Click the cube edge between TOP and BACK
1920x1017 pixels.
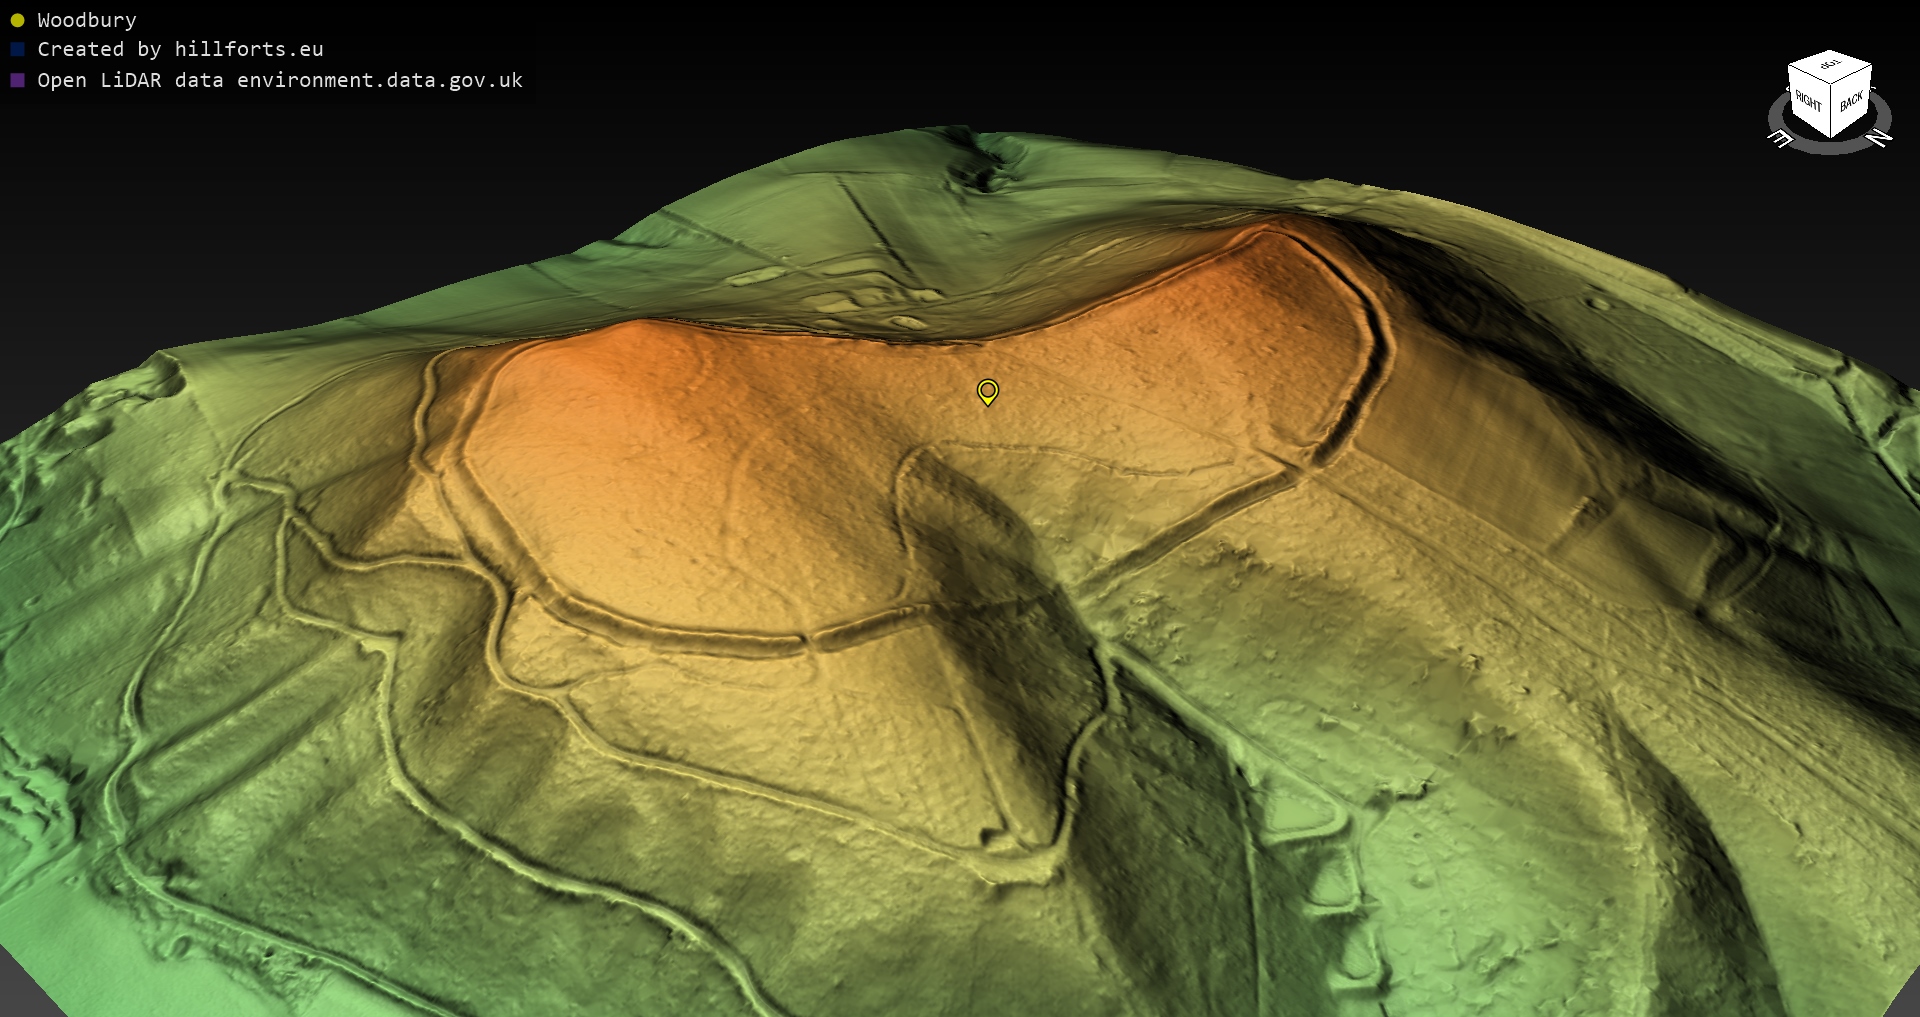[x=1851, y=75]
